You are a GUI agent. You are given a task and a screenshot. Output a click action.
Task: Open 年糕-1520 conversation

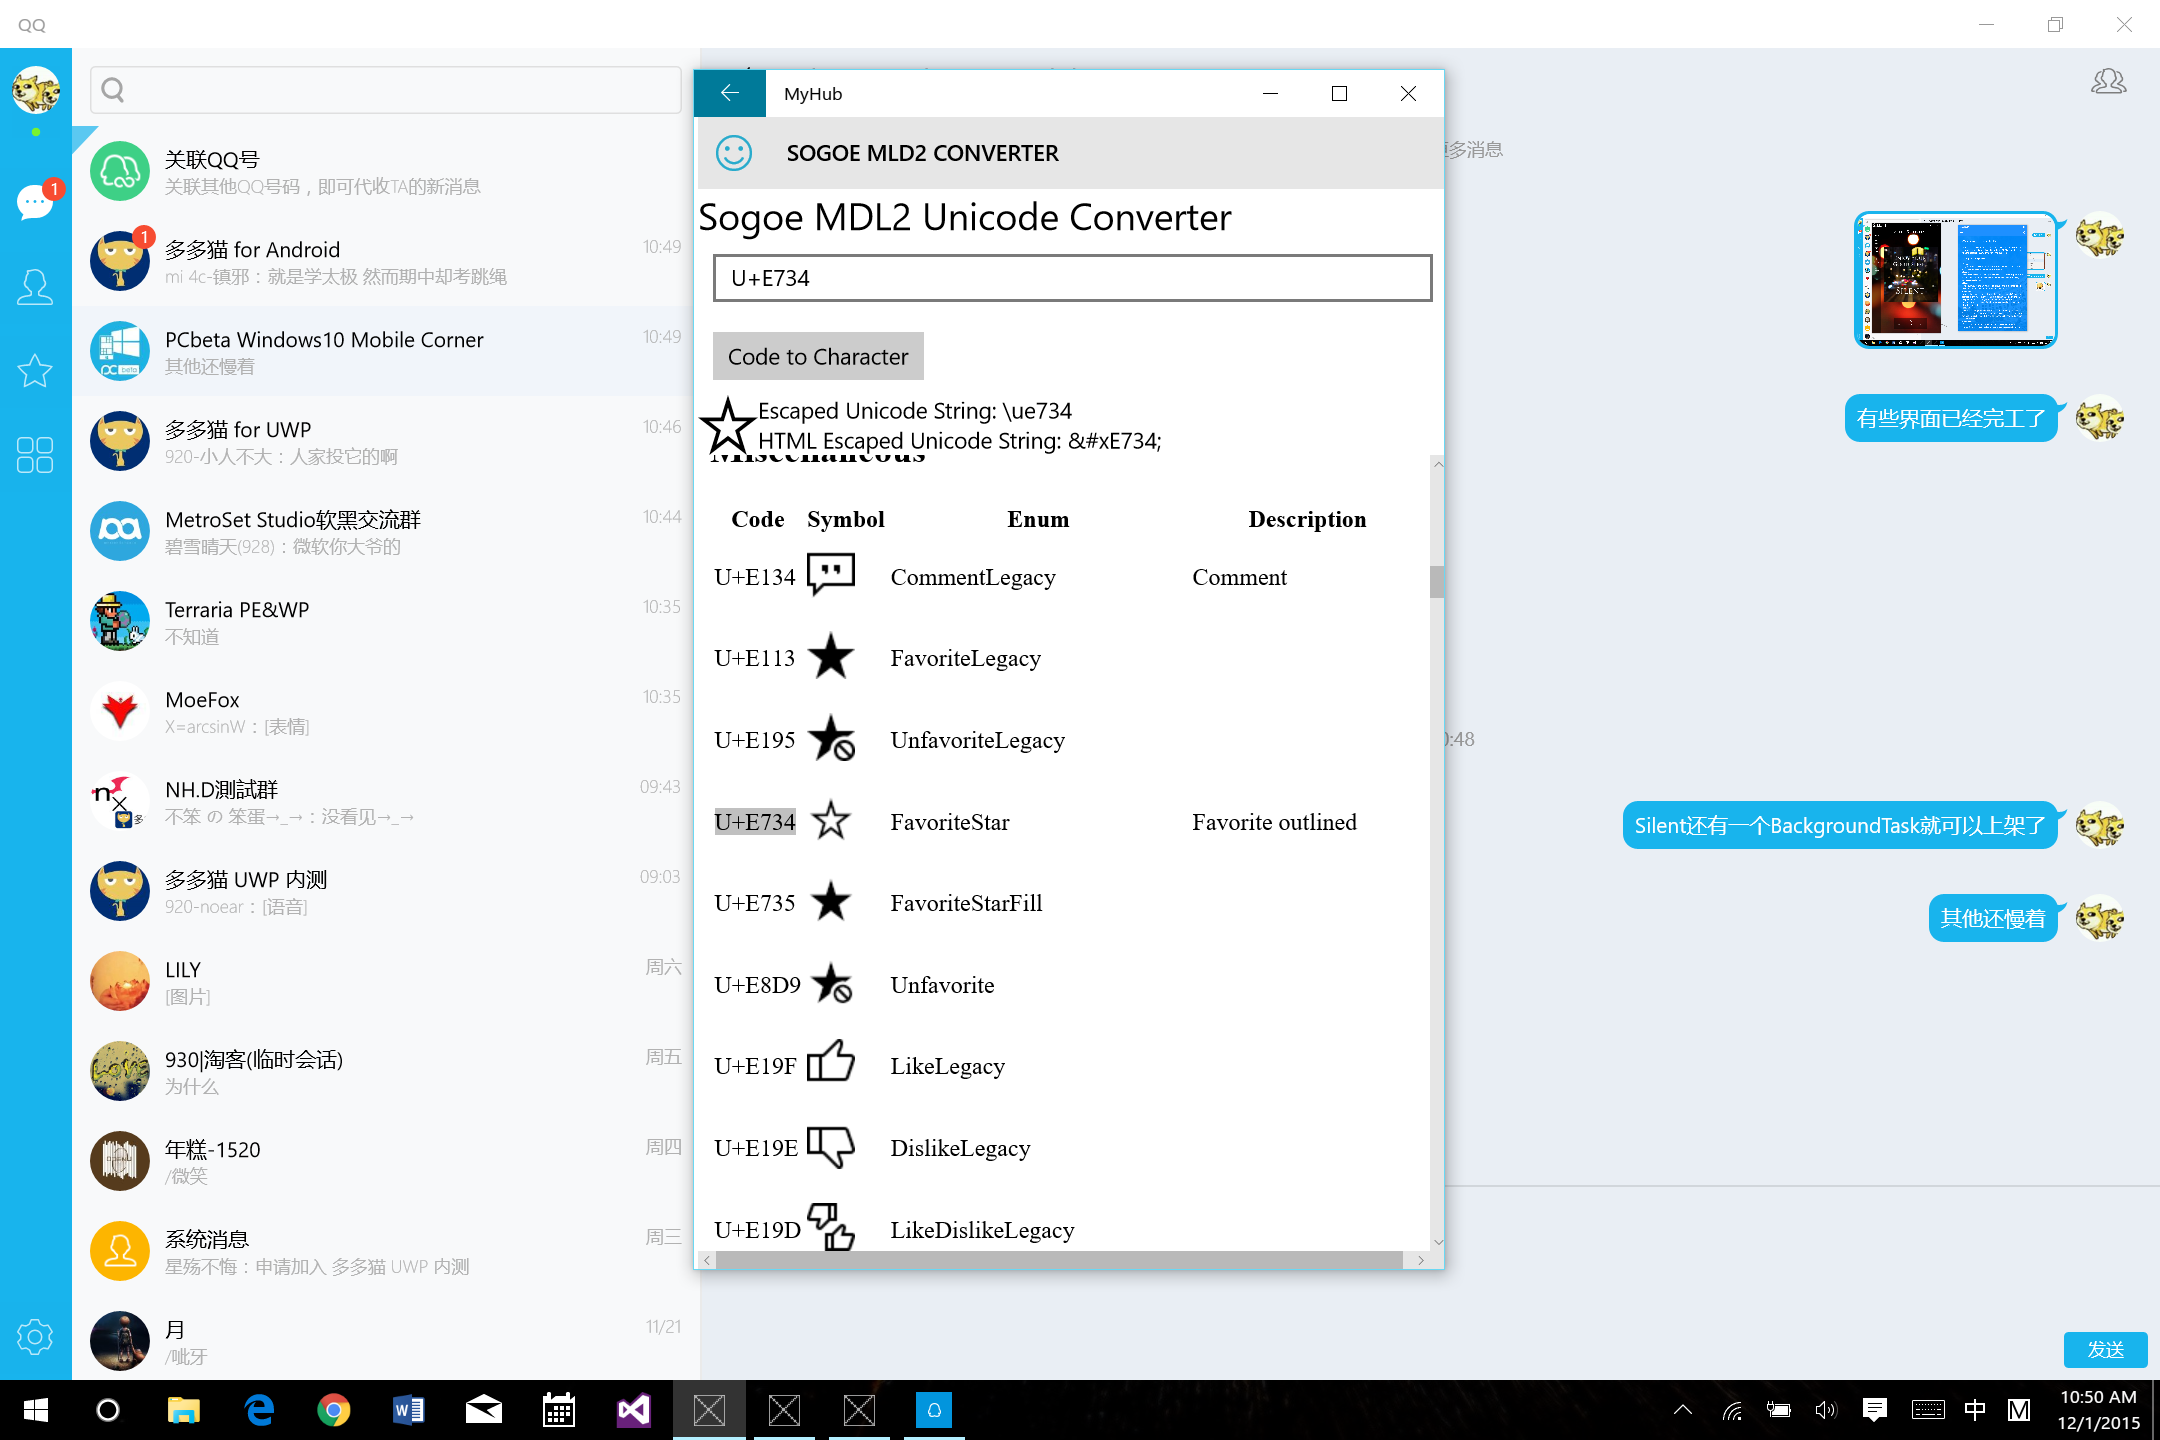(x=386, y=1161)
